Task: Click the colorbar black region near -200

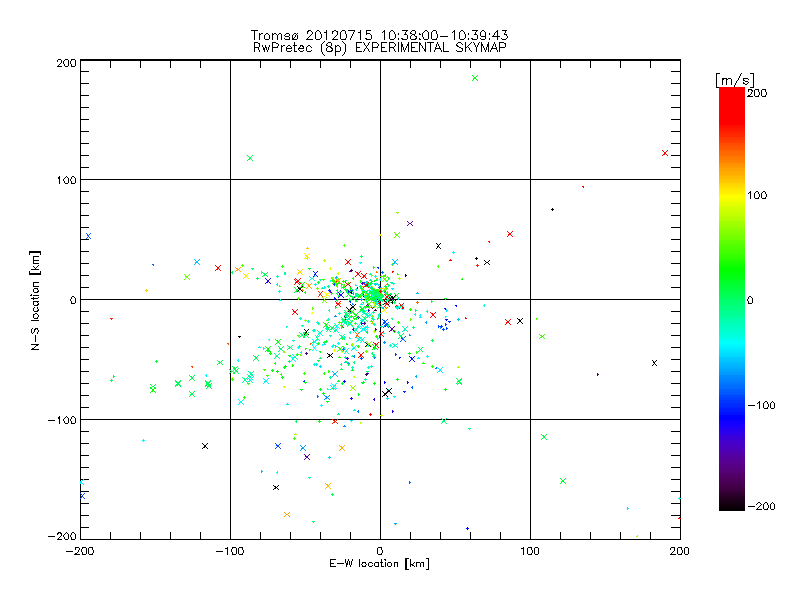Action: (732, 503)
